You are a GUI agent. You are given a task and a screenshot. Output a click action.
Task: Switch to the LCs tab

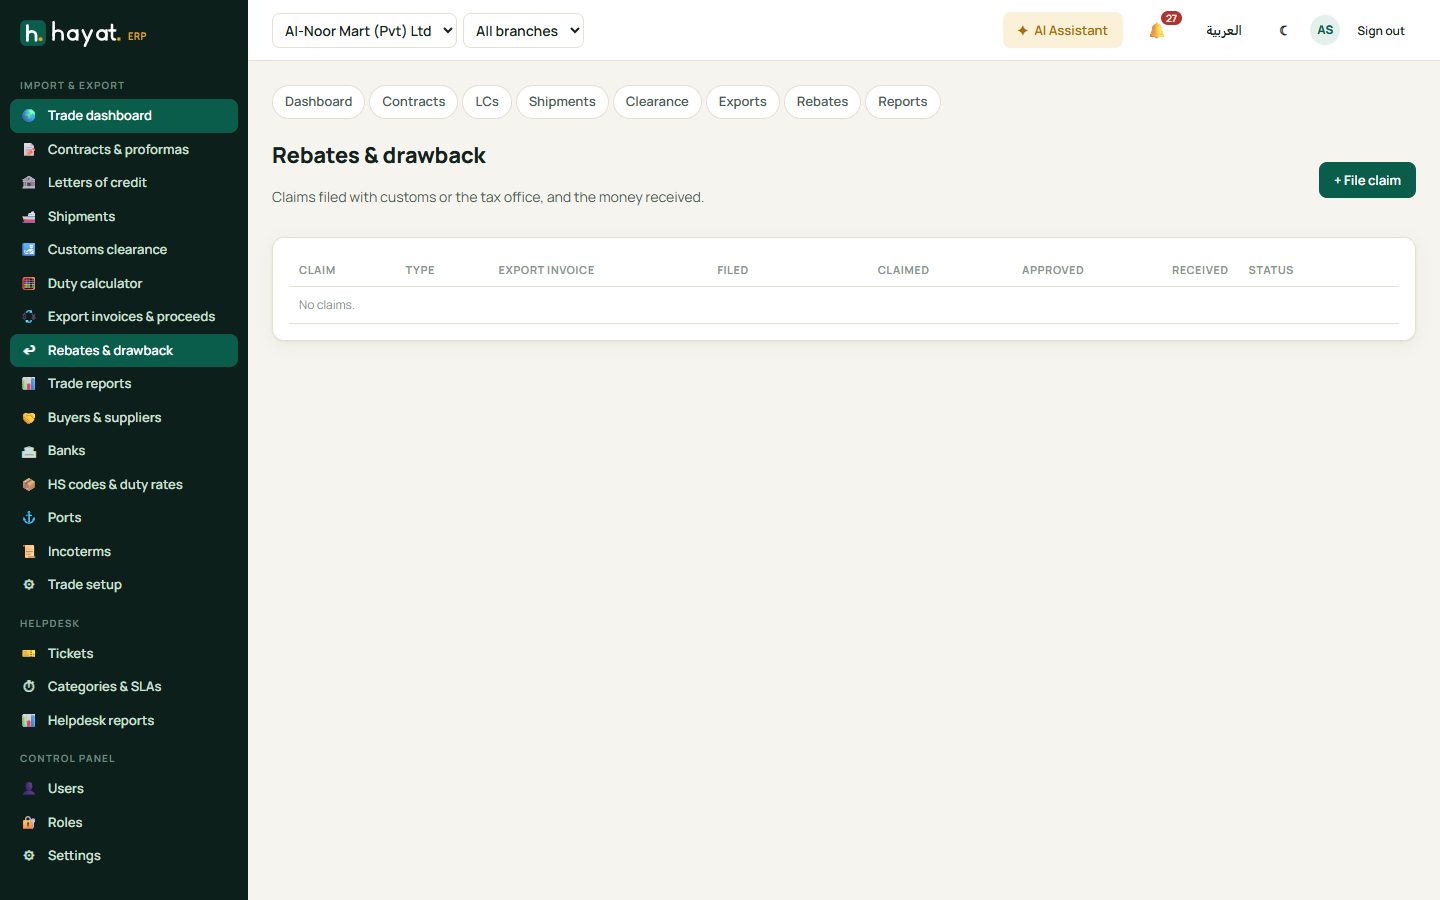(487, 102)
